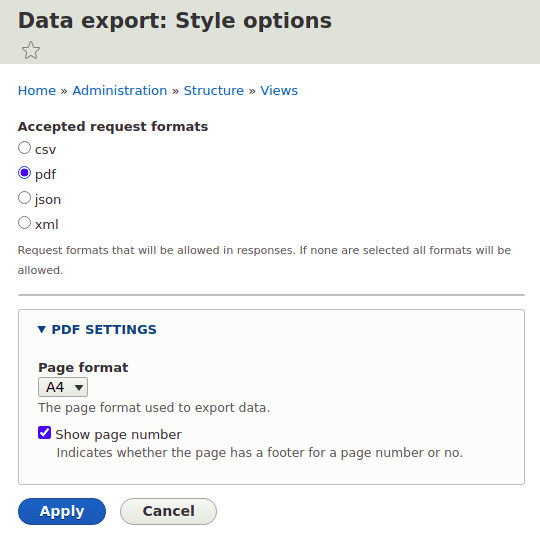The height and width of the screenshot is (551, 540).
Task: Open the Administration breadcrumb link
Action: [120, 91]
